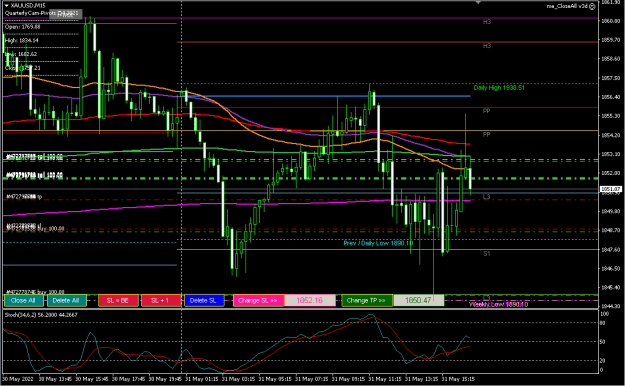Click the L3 label above the S1 label
This screenshot has height=386, width=625.
[487, 197]
